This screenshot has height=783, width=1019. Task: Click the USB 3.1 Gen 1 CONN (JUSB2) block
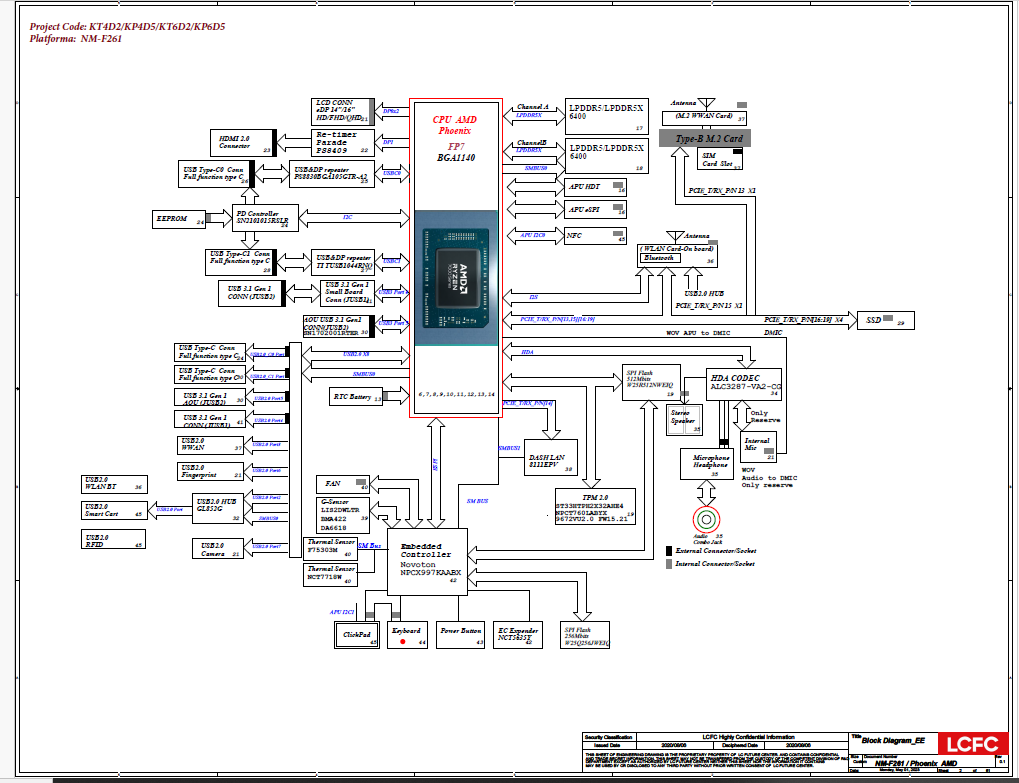(252, 293)
